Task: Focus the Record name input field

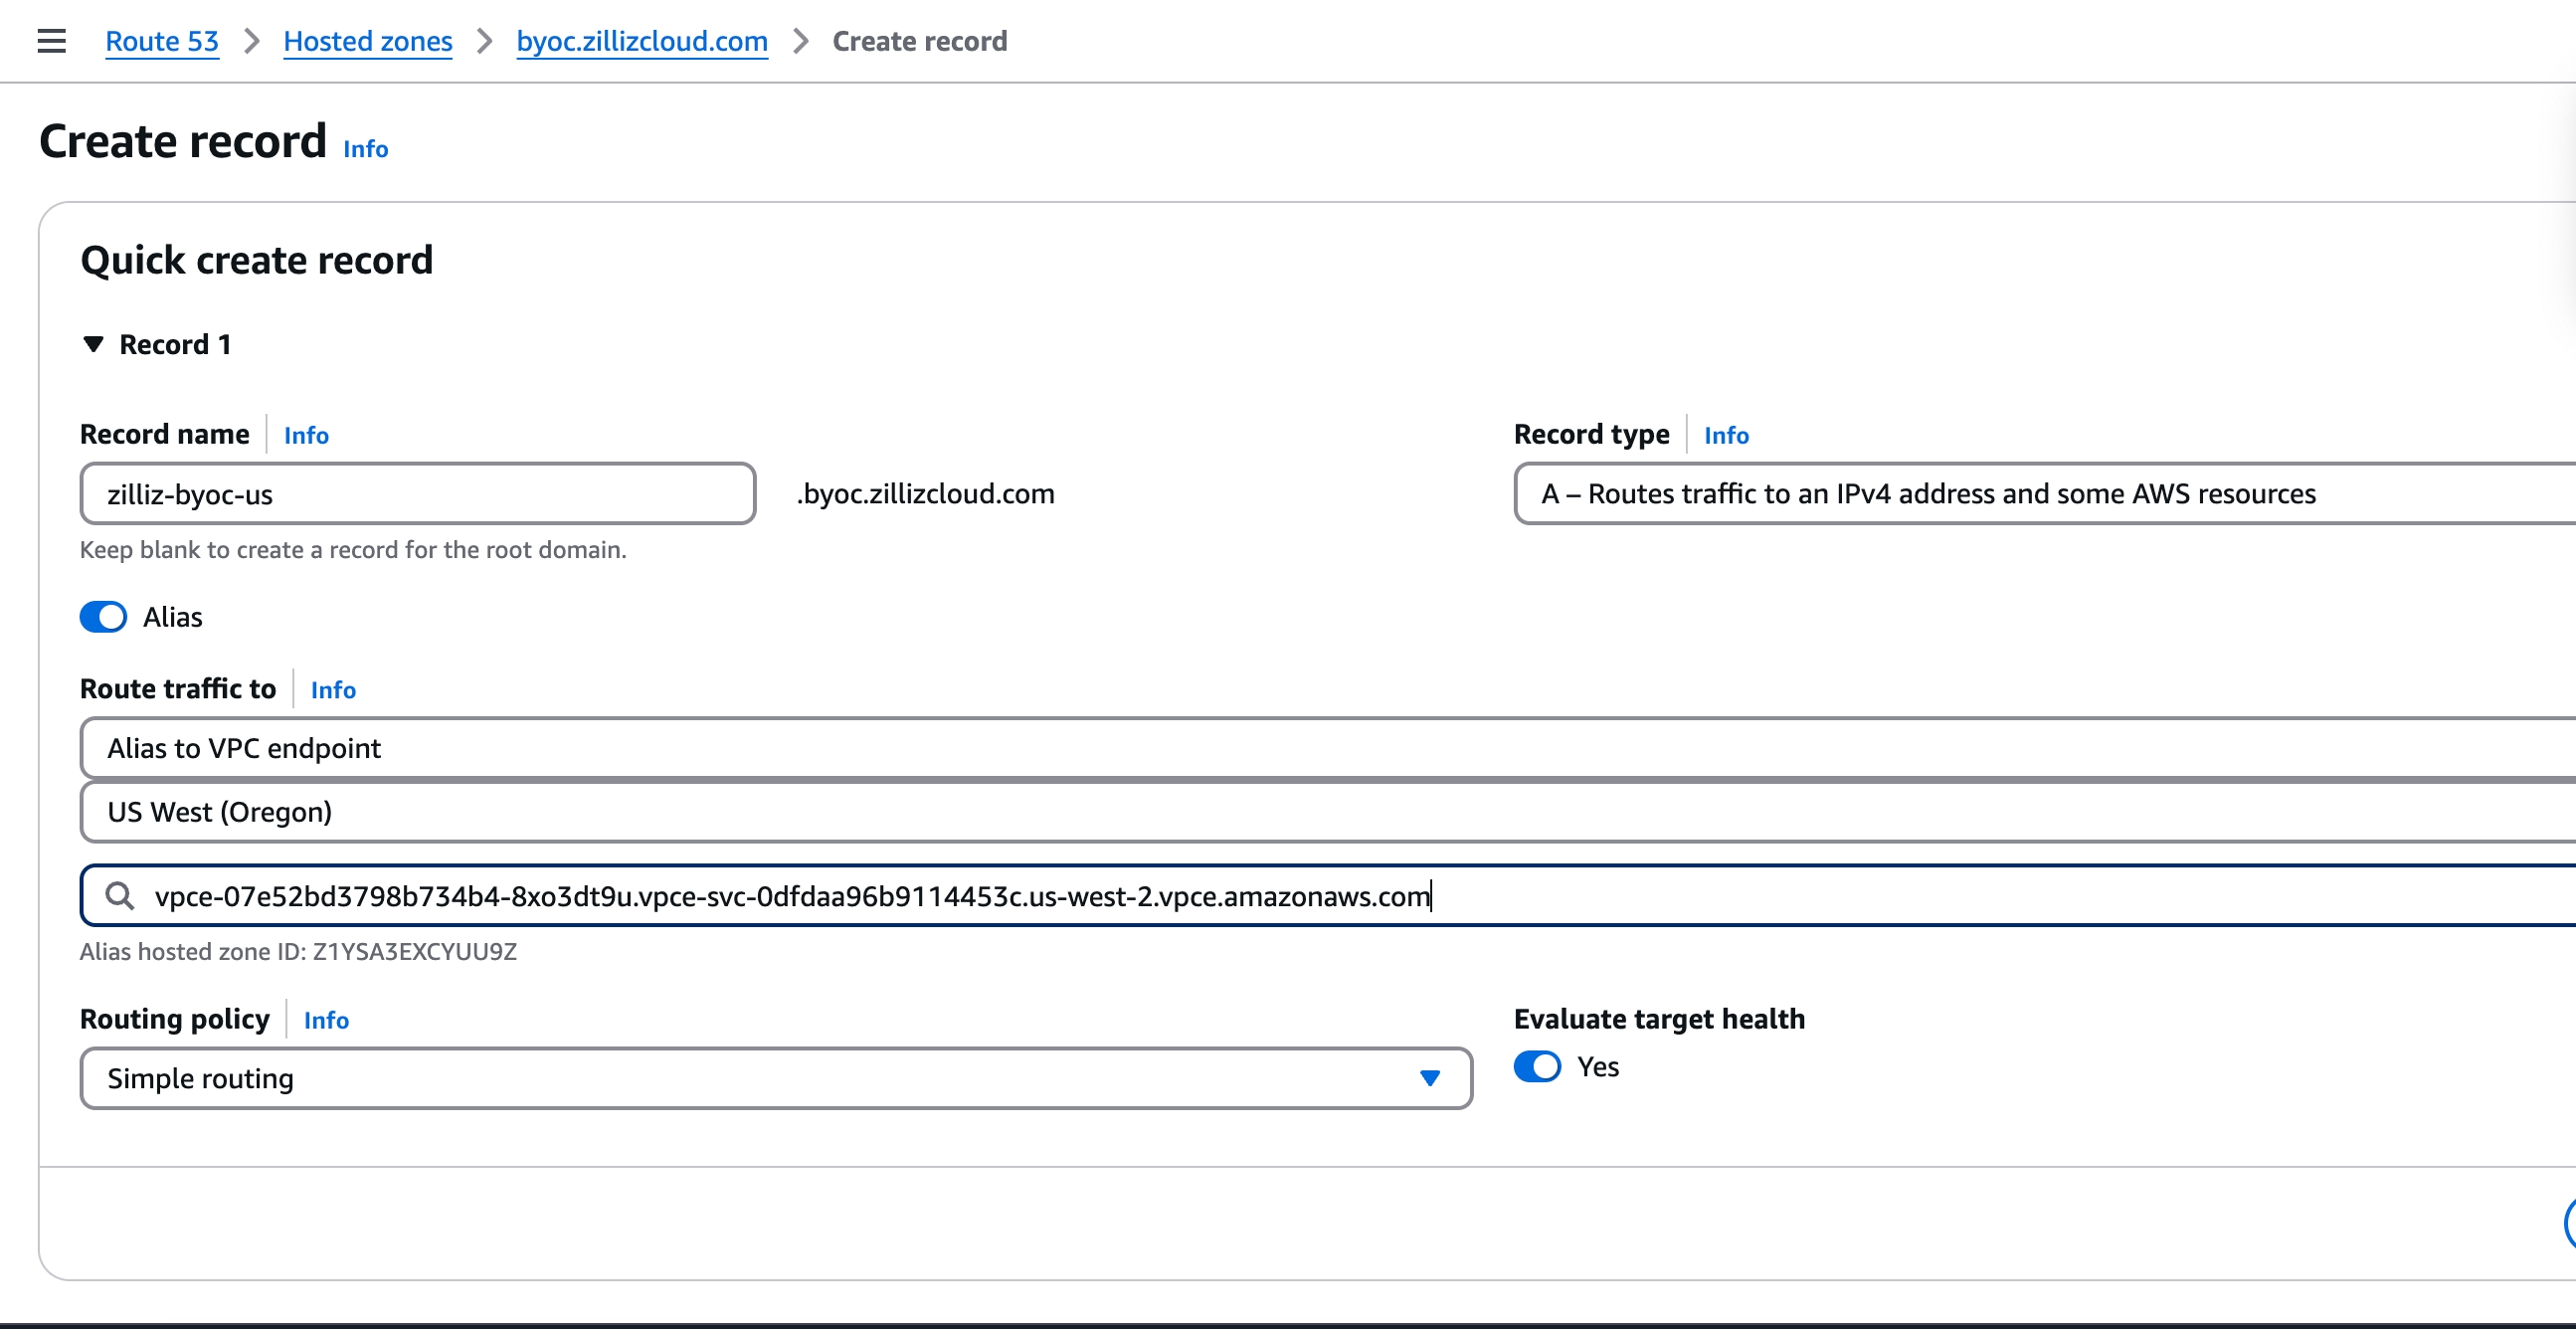Action: pos(418,494)
